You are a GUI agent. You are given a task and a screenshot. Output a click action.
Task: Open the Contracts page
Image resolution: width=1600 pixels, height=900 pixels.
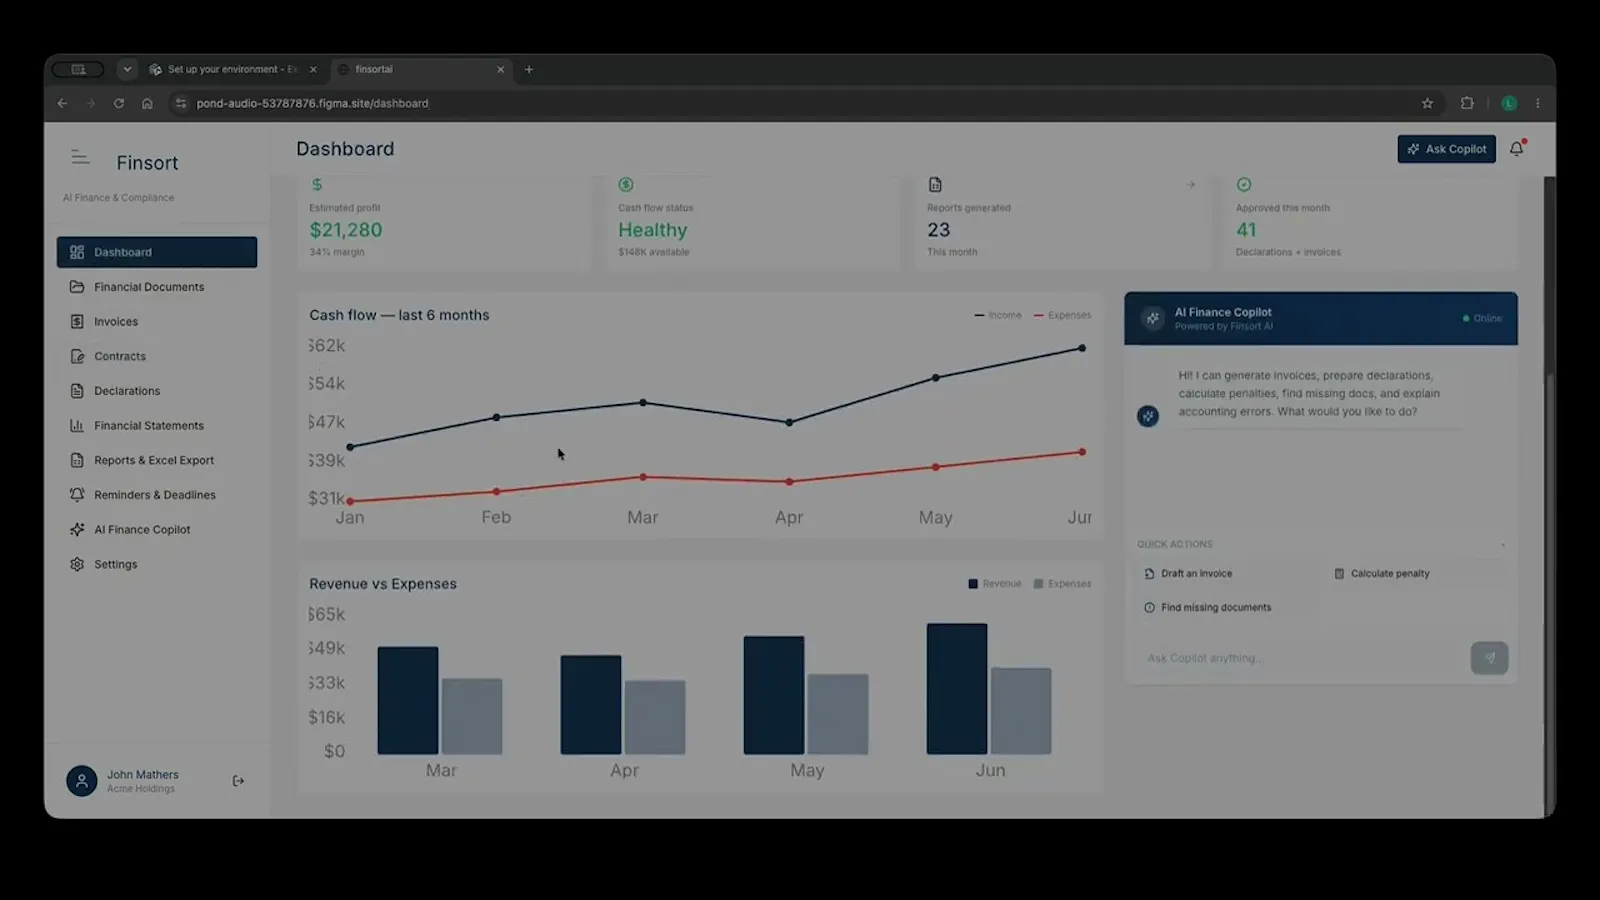click(x=157, y=356)
